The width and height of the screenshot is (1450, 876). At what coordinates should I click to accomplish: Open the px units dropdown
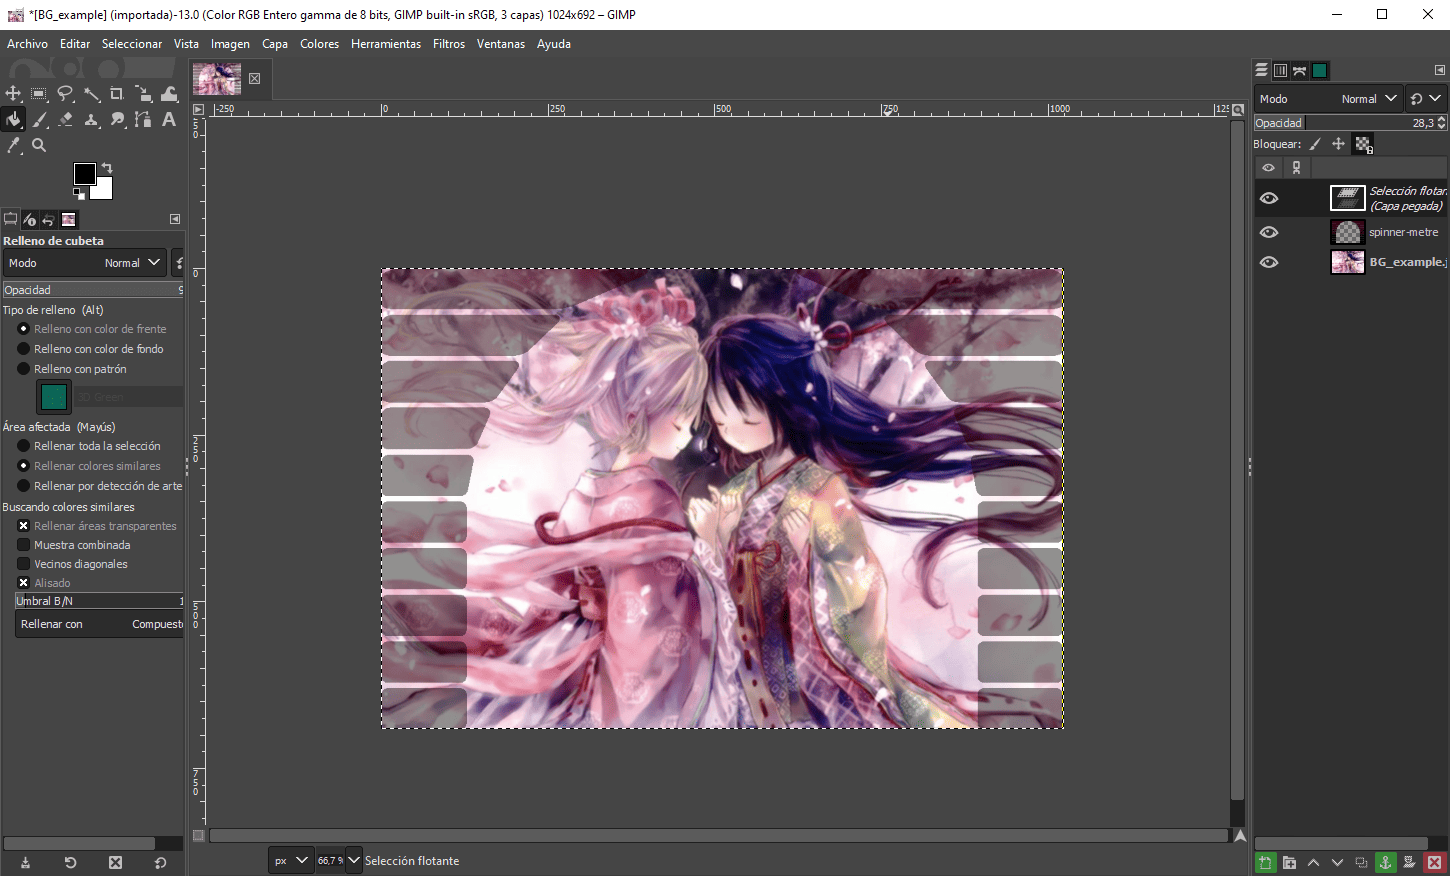tap(291, 860)
